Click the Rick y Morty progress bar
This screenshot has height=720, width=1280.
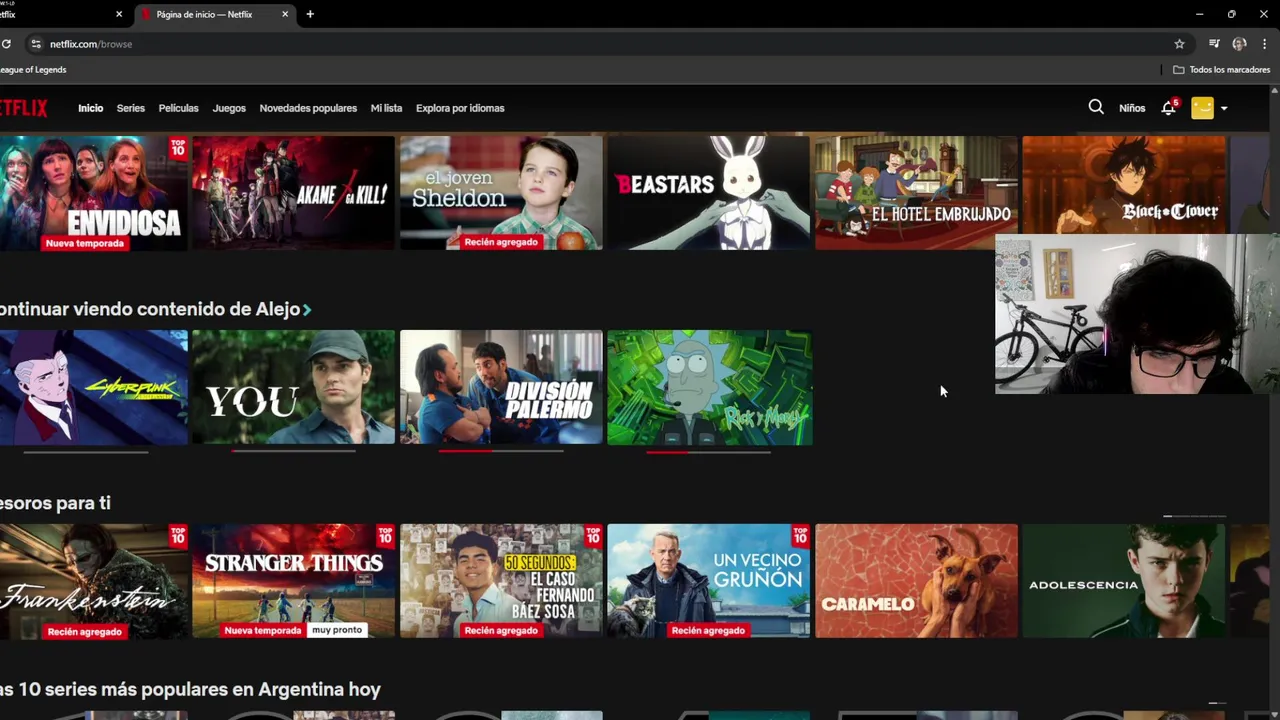tap(709, 451)
